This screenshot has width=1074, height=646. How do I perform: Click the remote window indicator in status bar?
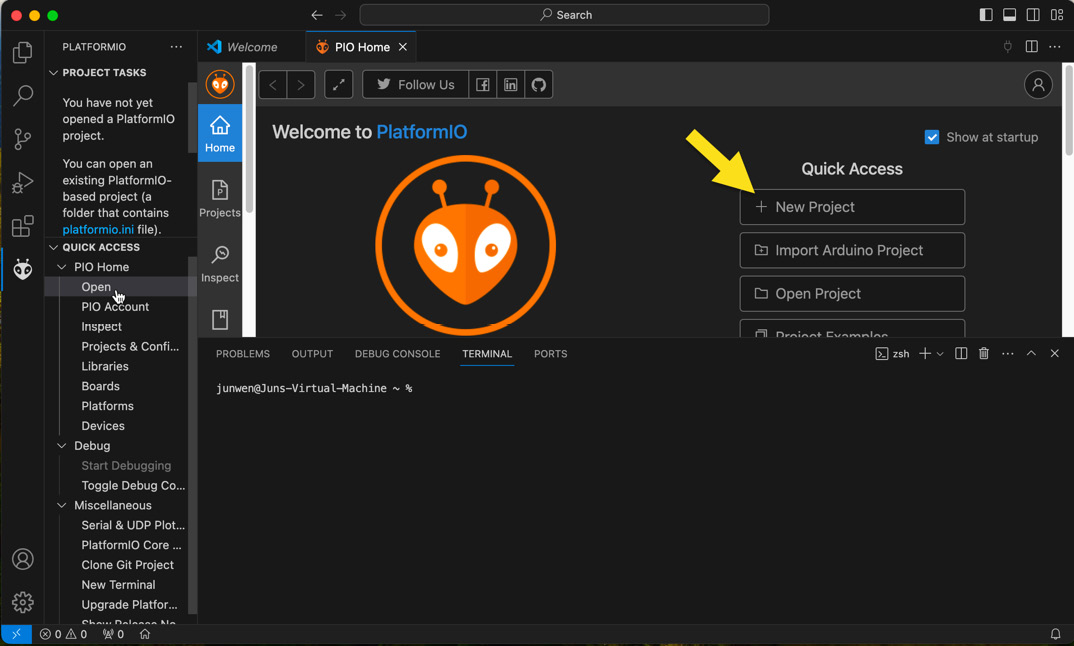(16, 634)
